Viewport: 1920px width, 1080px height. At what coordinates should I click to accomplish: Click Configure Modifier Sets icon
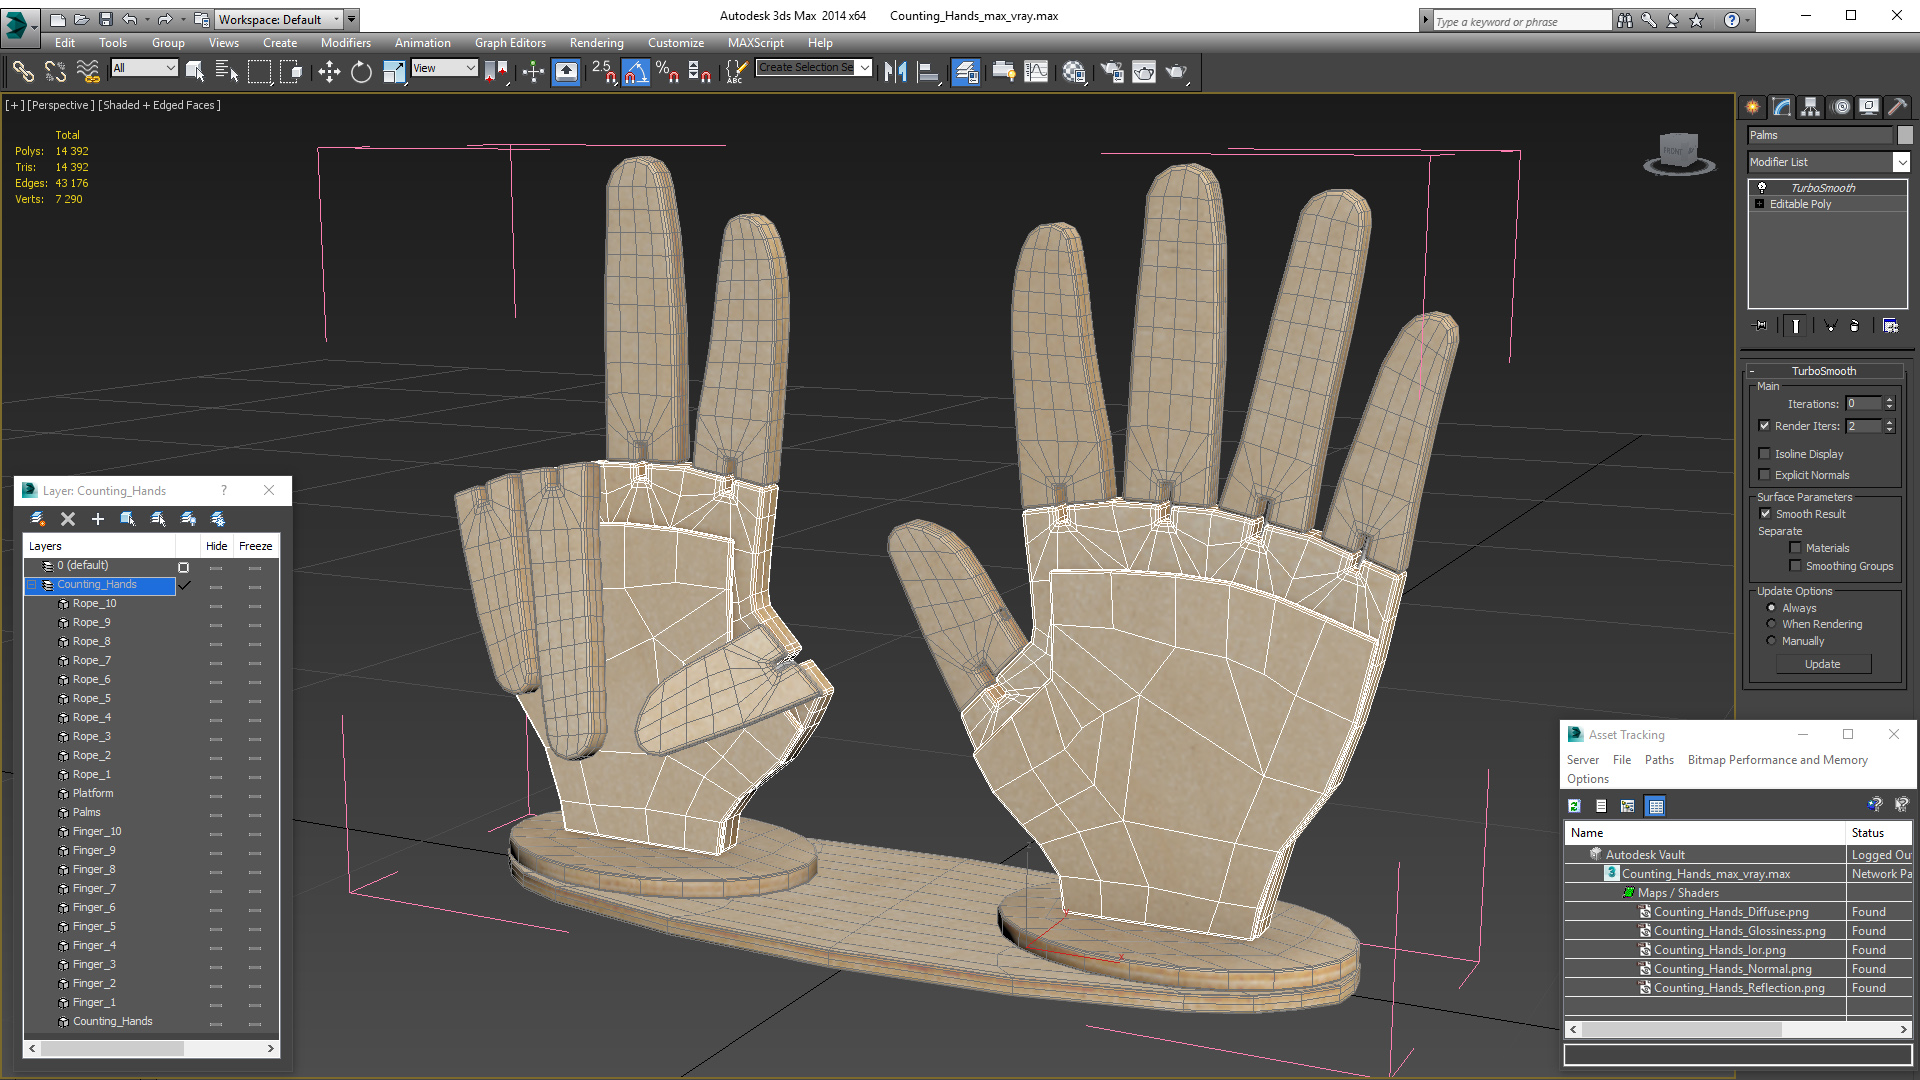coord(1890,326)
